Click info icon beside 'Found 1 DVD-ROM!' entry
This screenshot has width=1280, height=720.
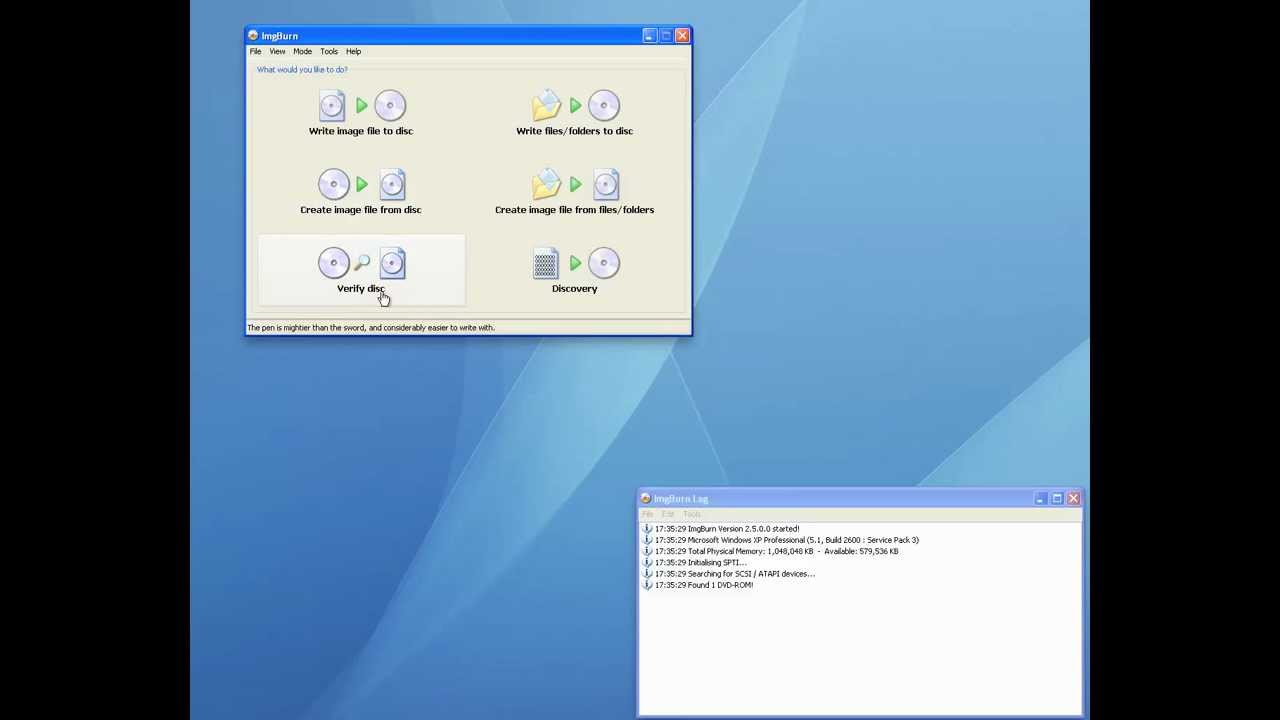click(x=647, y=585)
